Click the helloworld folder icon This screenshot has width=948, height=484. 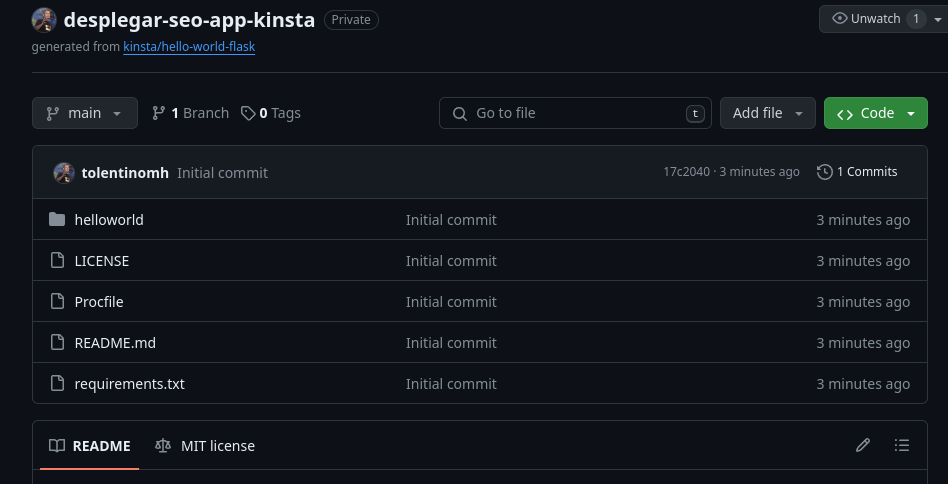(x=57, y=219)
